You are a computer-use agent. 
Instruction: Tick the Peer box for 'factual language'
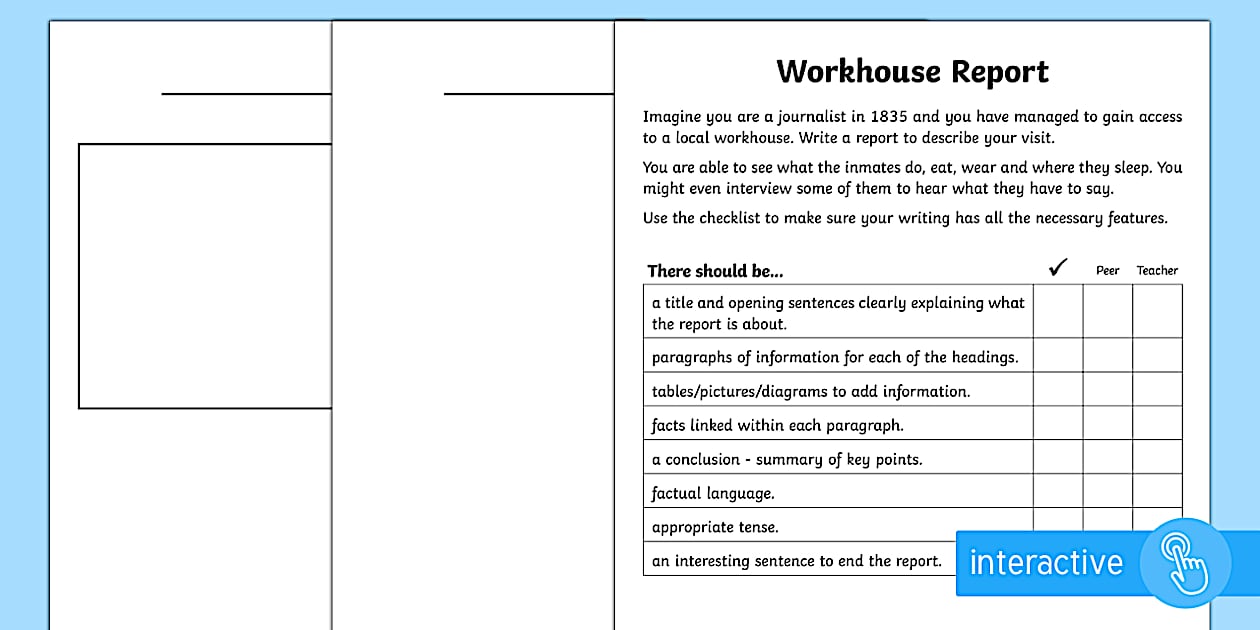[1107, 492]
